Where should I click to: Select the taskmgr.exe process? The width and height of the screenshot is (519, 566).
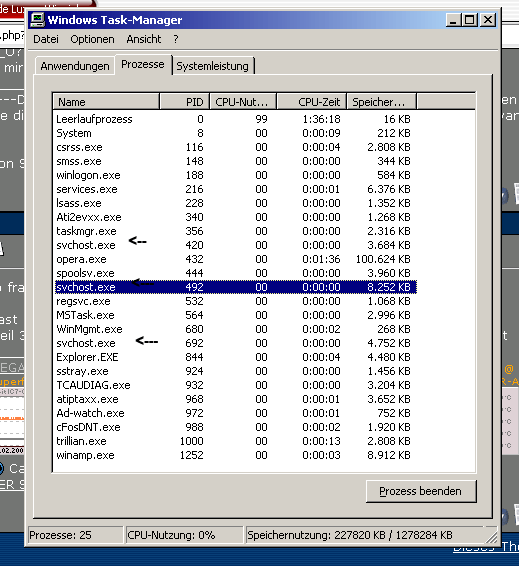click(x=236, y=231)
